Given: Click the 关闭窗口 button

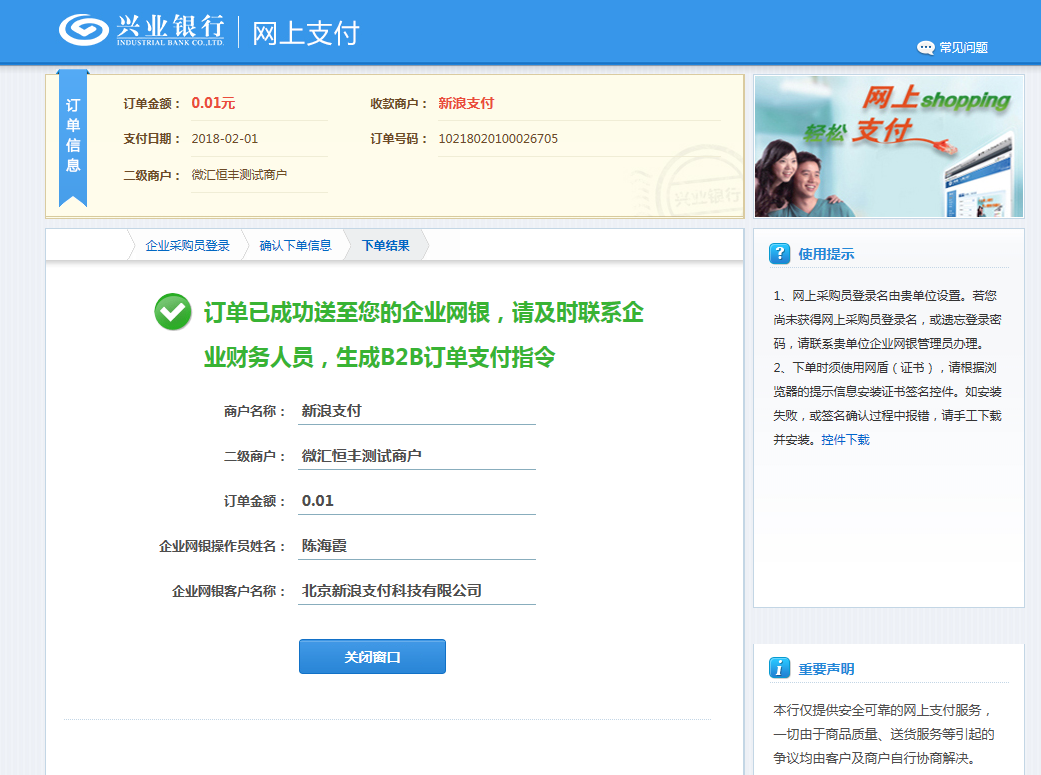Looking at the screenshot, I should point(372,657).
